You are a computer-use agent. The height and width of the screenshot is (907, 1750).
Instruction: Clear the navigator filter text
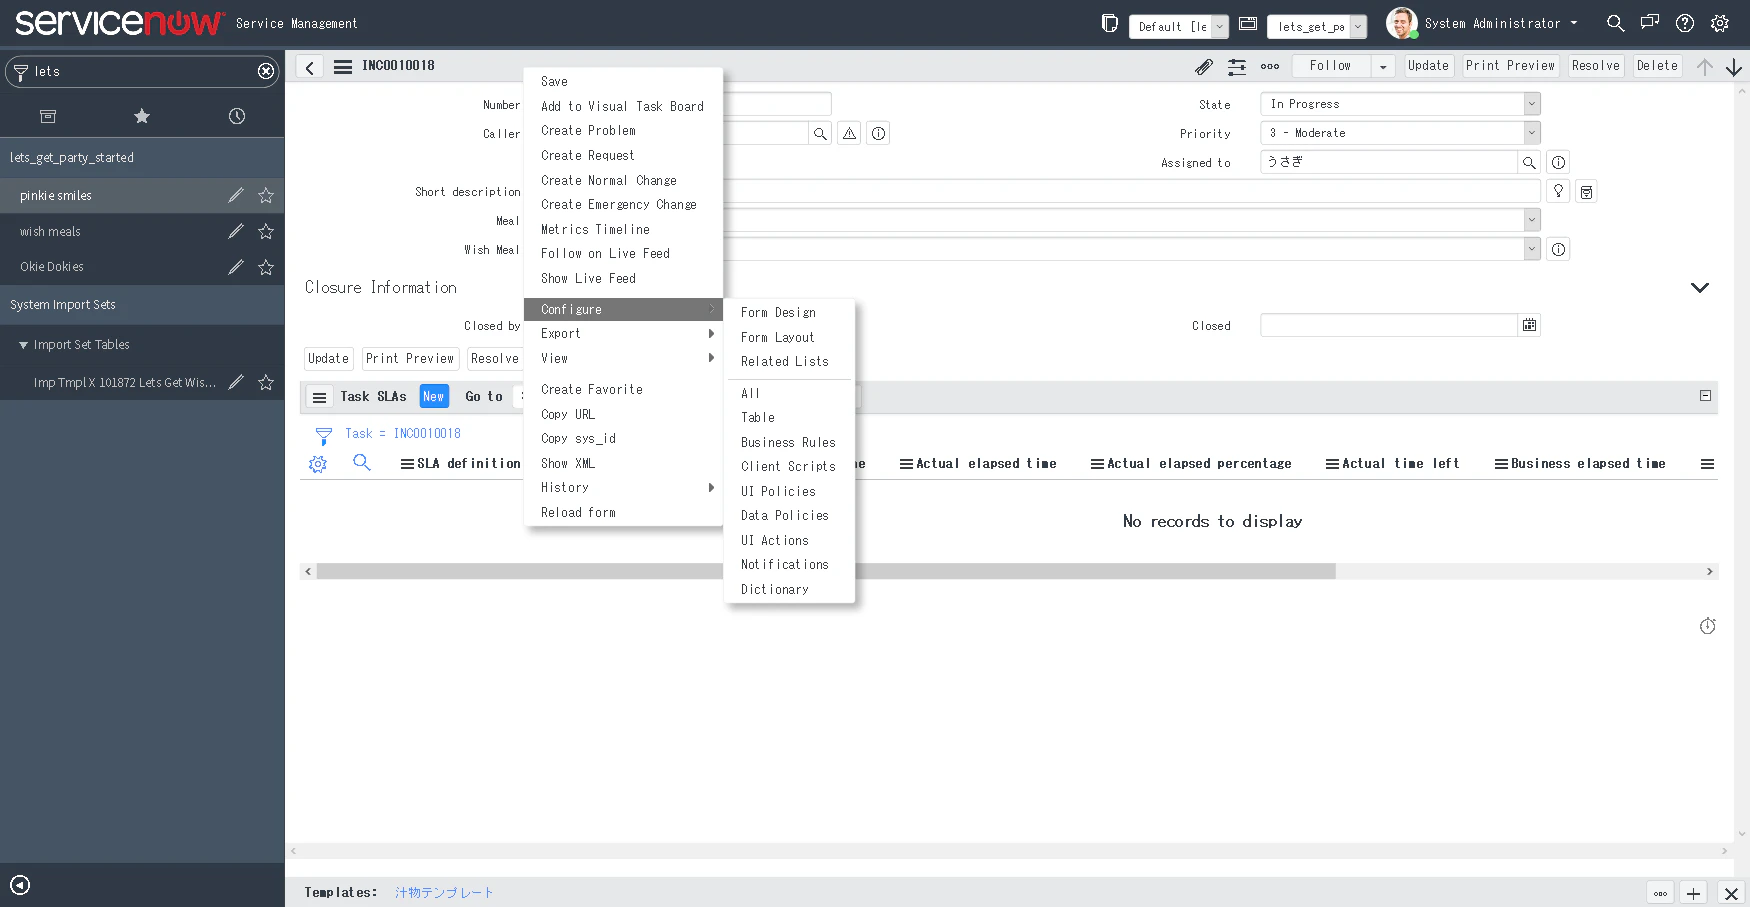266,71
